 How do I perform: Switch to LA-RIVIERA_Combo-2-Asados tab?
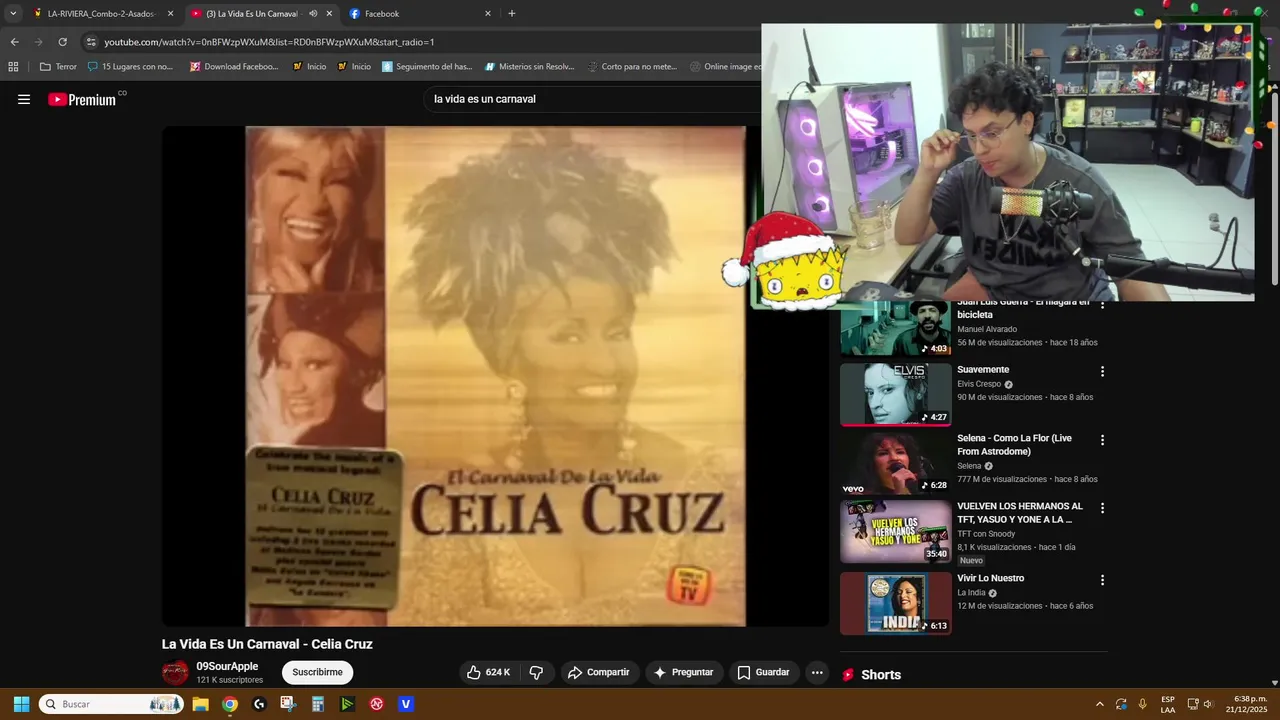click(101, 14)
